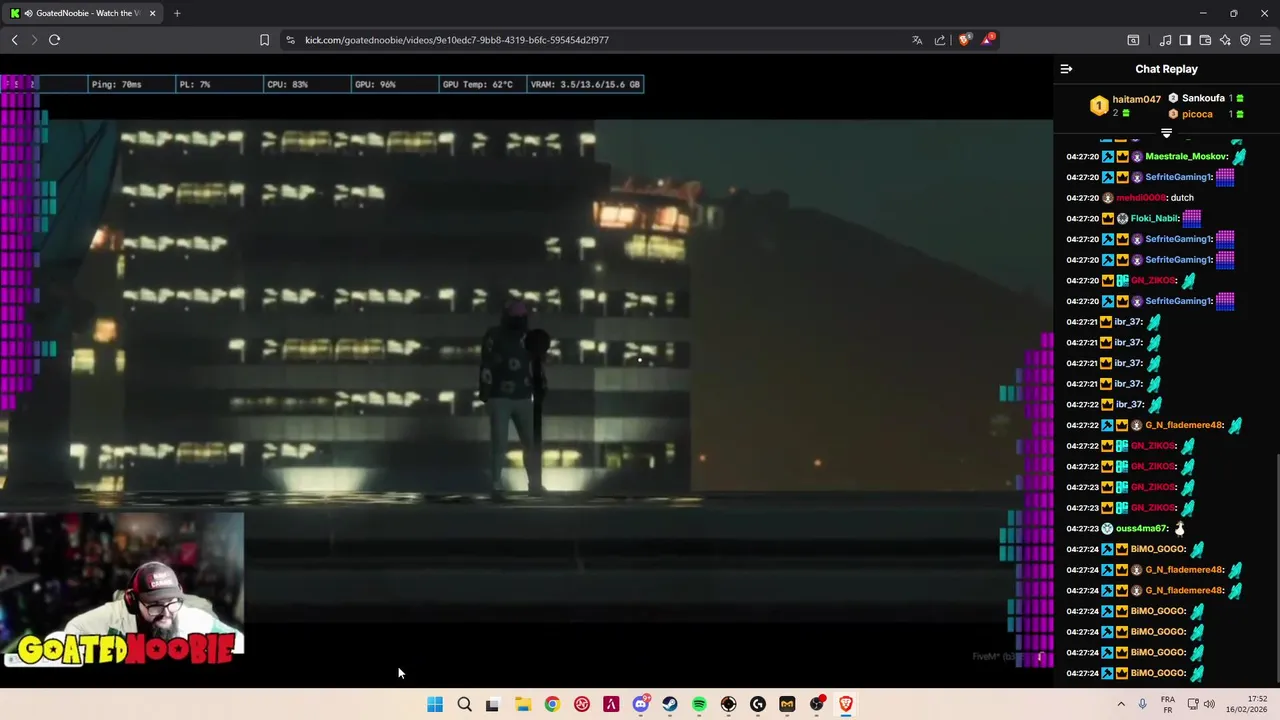Open Floki_Nabil chat username

(1155, 218)
